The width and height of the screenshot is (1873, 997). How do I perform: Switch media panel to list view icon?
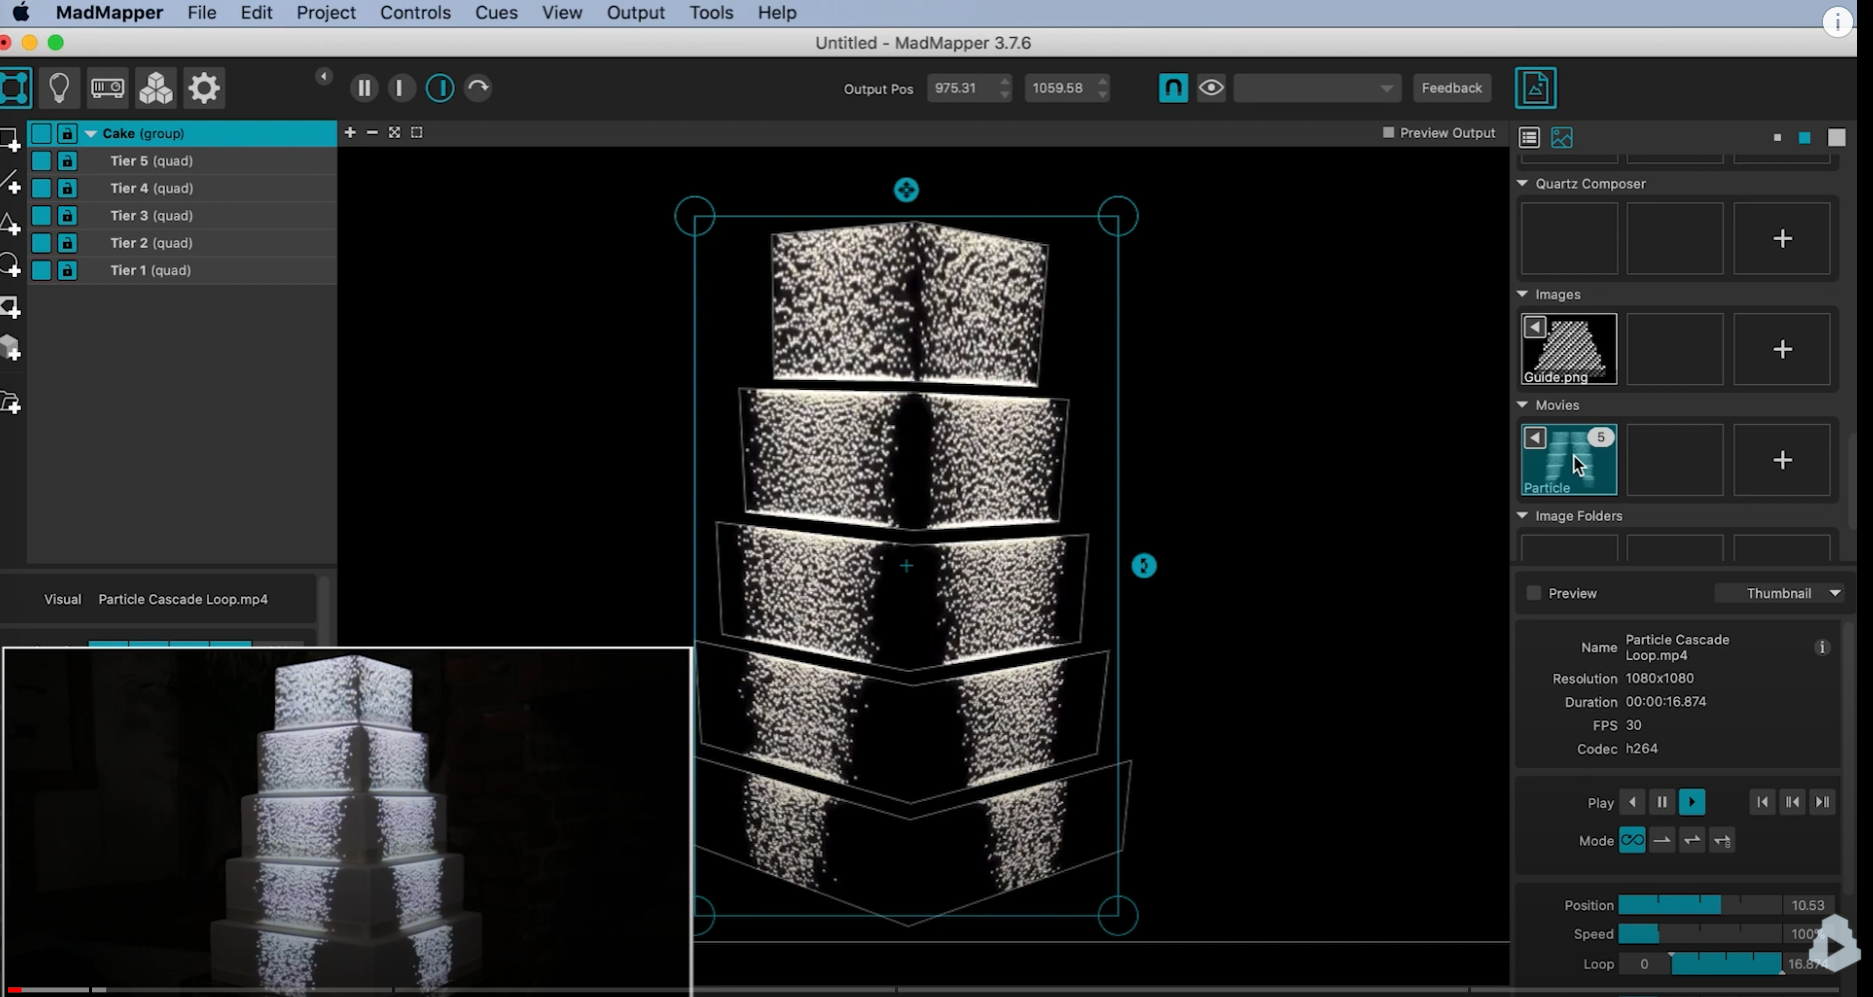coord(1529,137)
